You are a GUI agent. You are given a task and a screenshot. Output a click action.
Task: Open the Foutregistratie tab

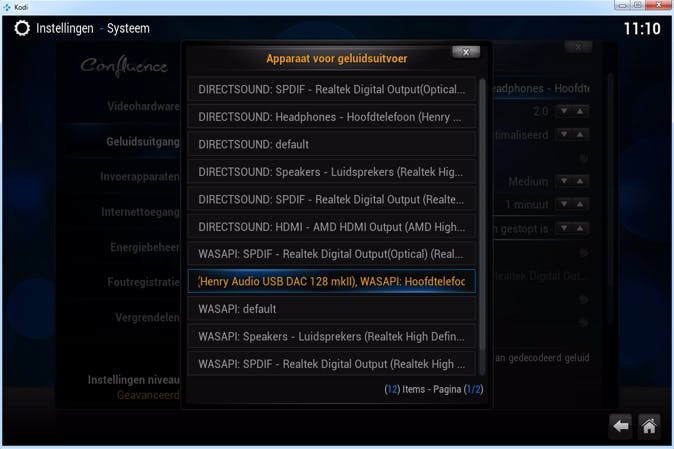pyautogui.click(x=144, y=282)
